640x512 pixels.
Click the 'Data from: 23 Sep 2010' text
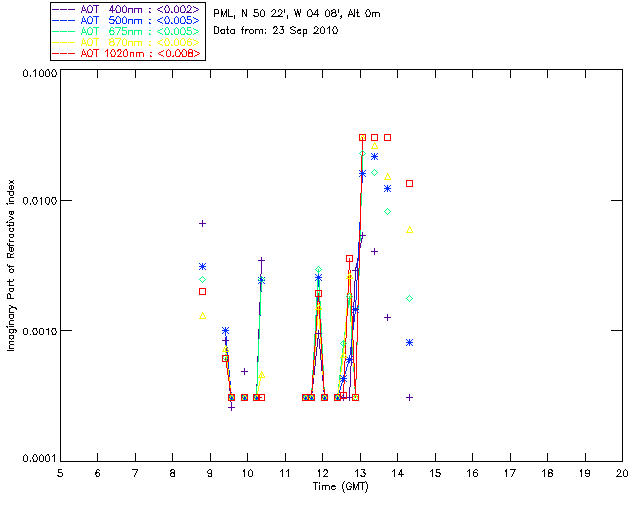click(x=276, y=31)
